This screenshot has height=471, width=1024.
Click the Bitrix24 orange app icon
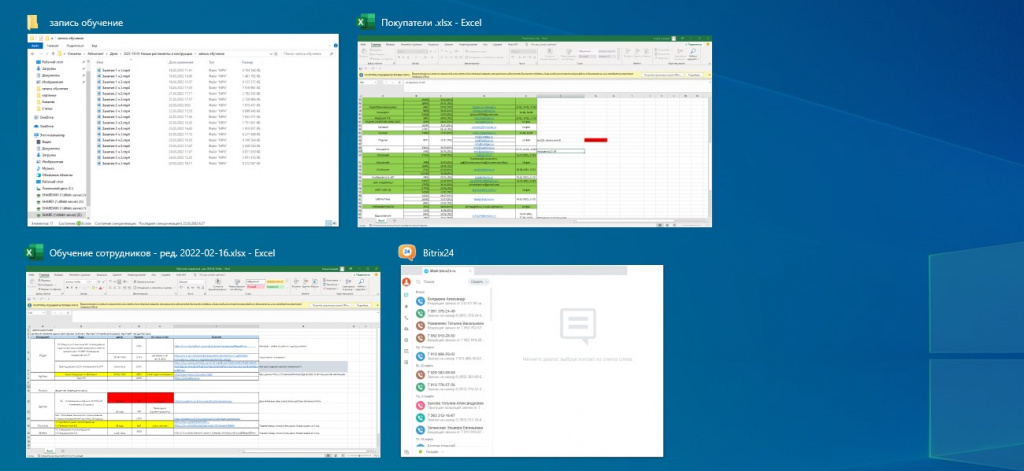(407, 252)
